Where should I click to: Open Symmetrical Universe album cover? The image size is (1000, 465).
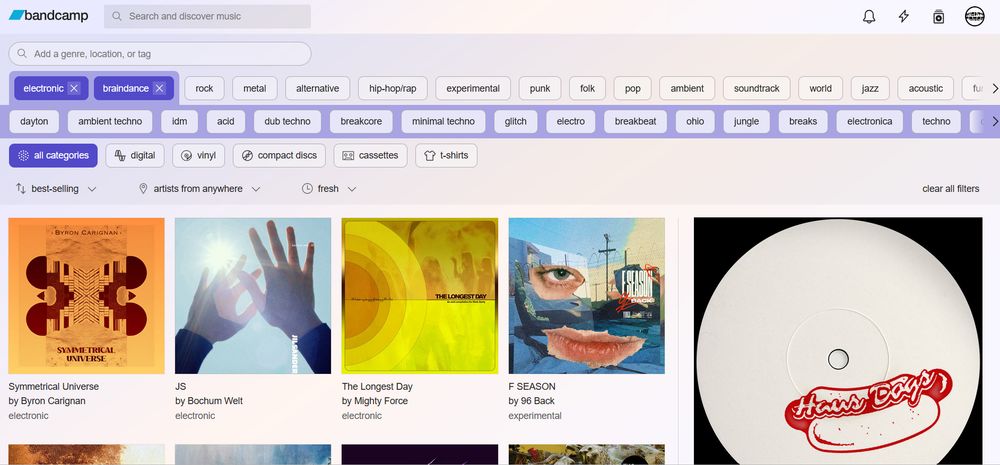tap(86, 296)
